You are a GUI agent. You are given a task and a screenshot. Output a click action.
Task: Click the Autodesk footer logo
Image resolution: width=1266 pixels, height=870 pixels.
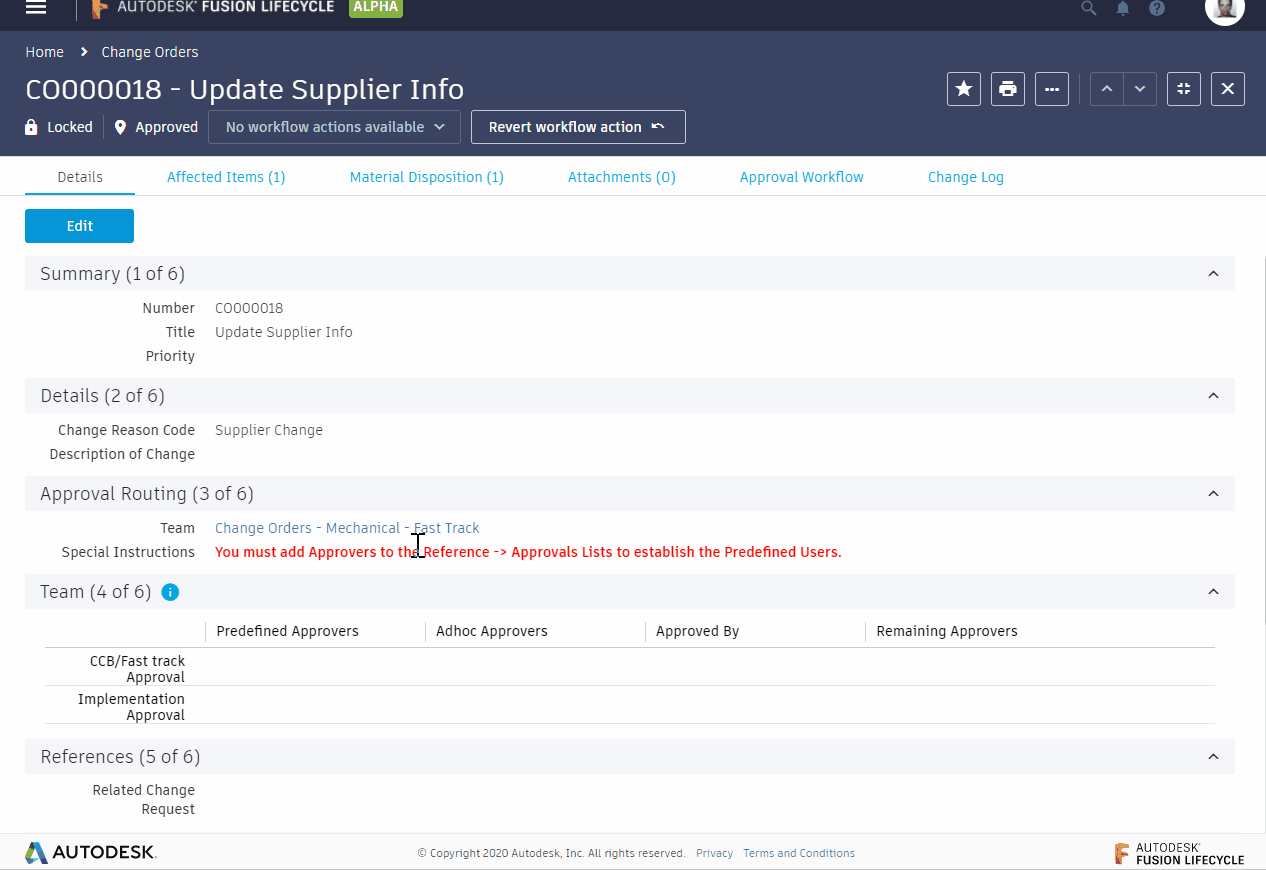91,853
